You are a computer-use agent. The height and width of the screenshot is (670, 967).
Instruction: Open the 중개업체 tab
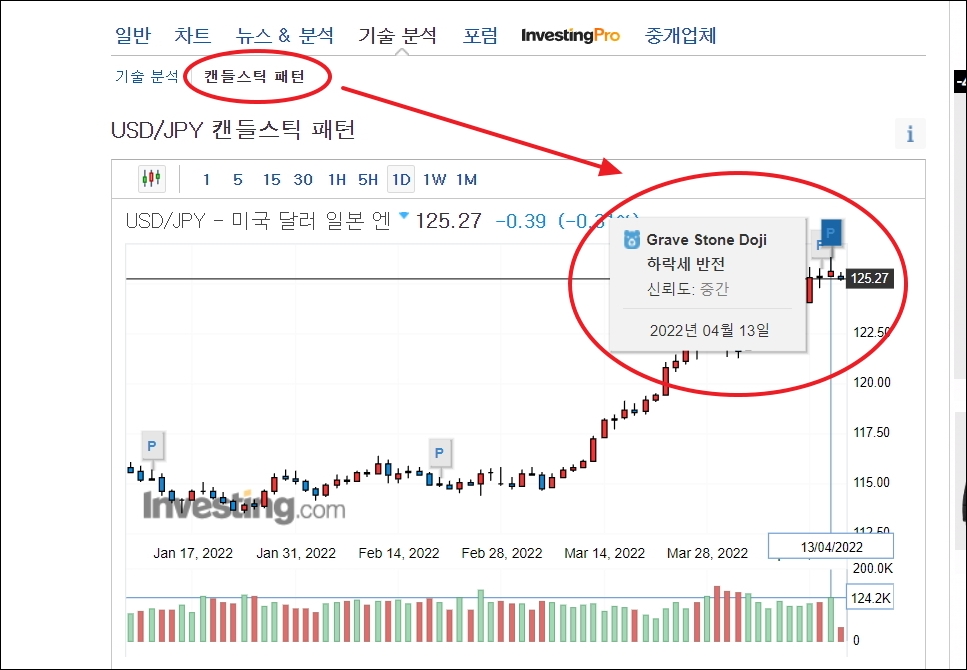tap(680, 35)
